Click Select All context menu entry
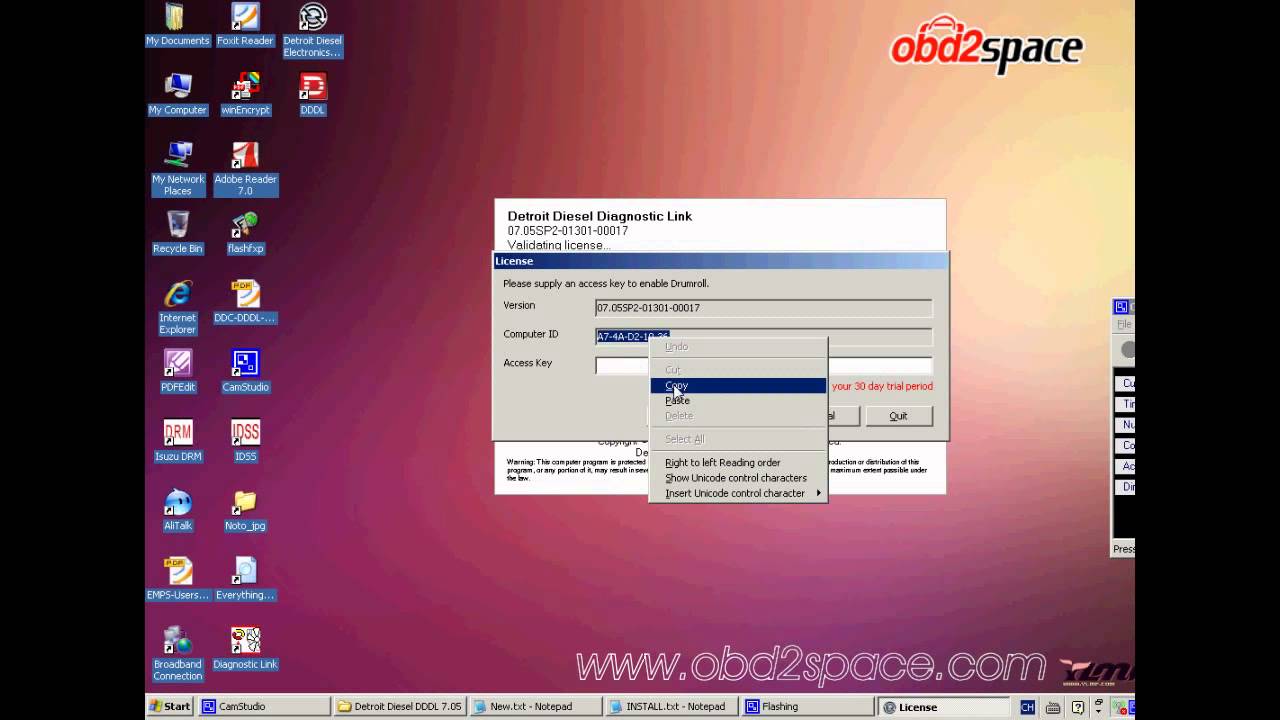Image resolution: width=1280 pixels, height=720 pixels. click(x=738, y=439)
